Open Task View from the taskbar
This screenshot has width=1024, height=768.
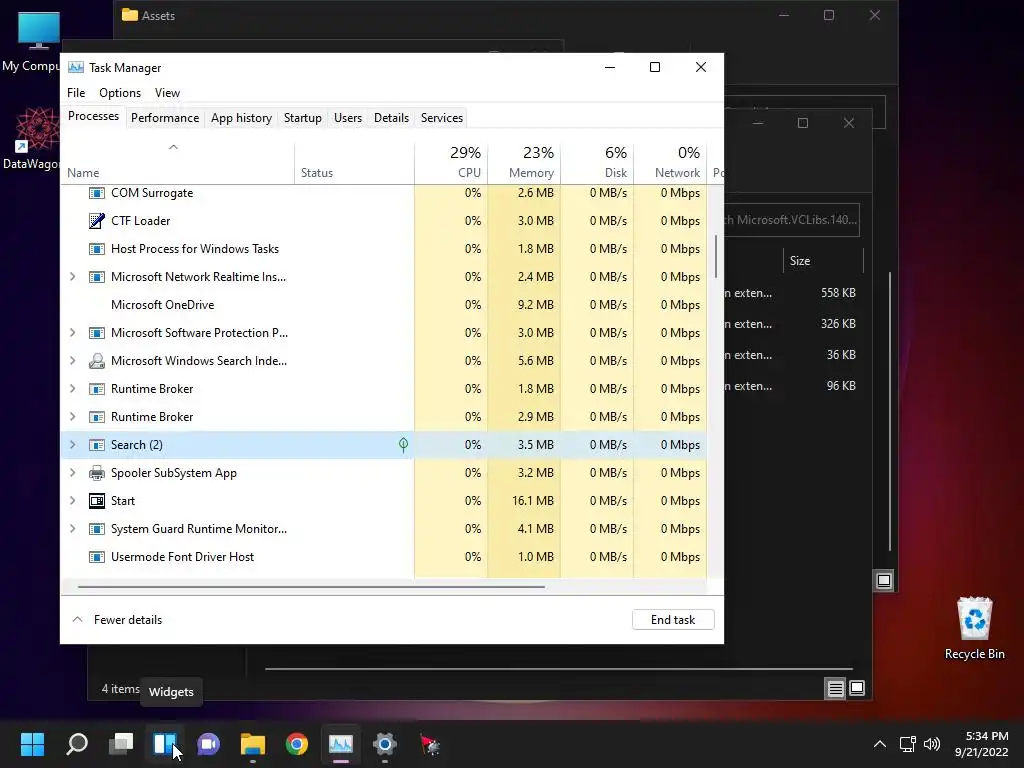point(121,744)
